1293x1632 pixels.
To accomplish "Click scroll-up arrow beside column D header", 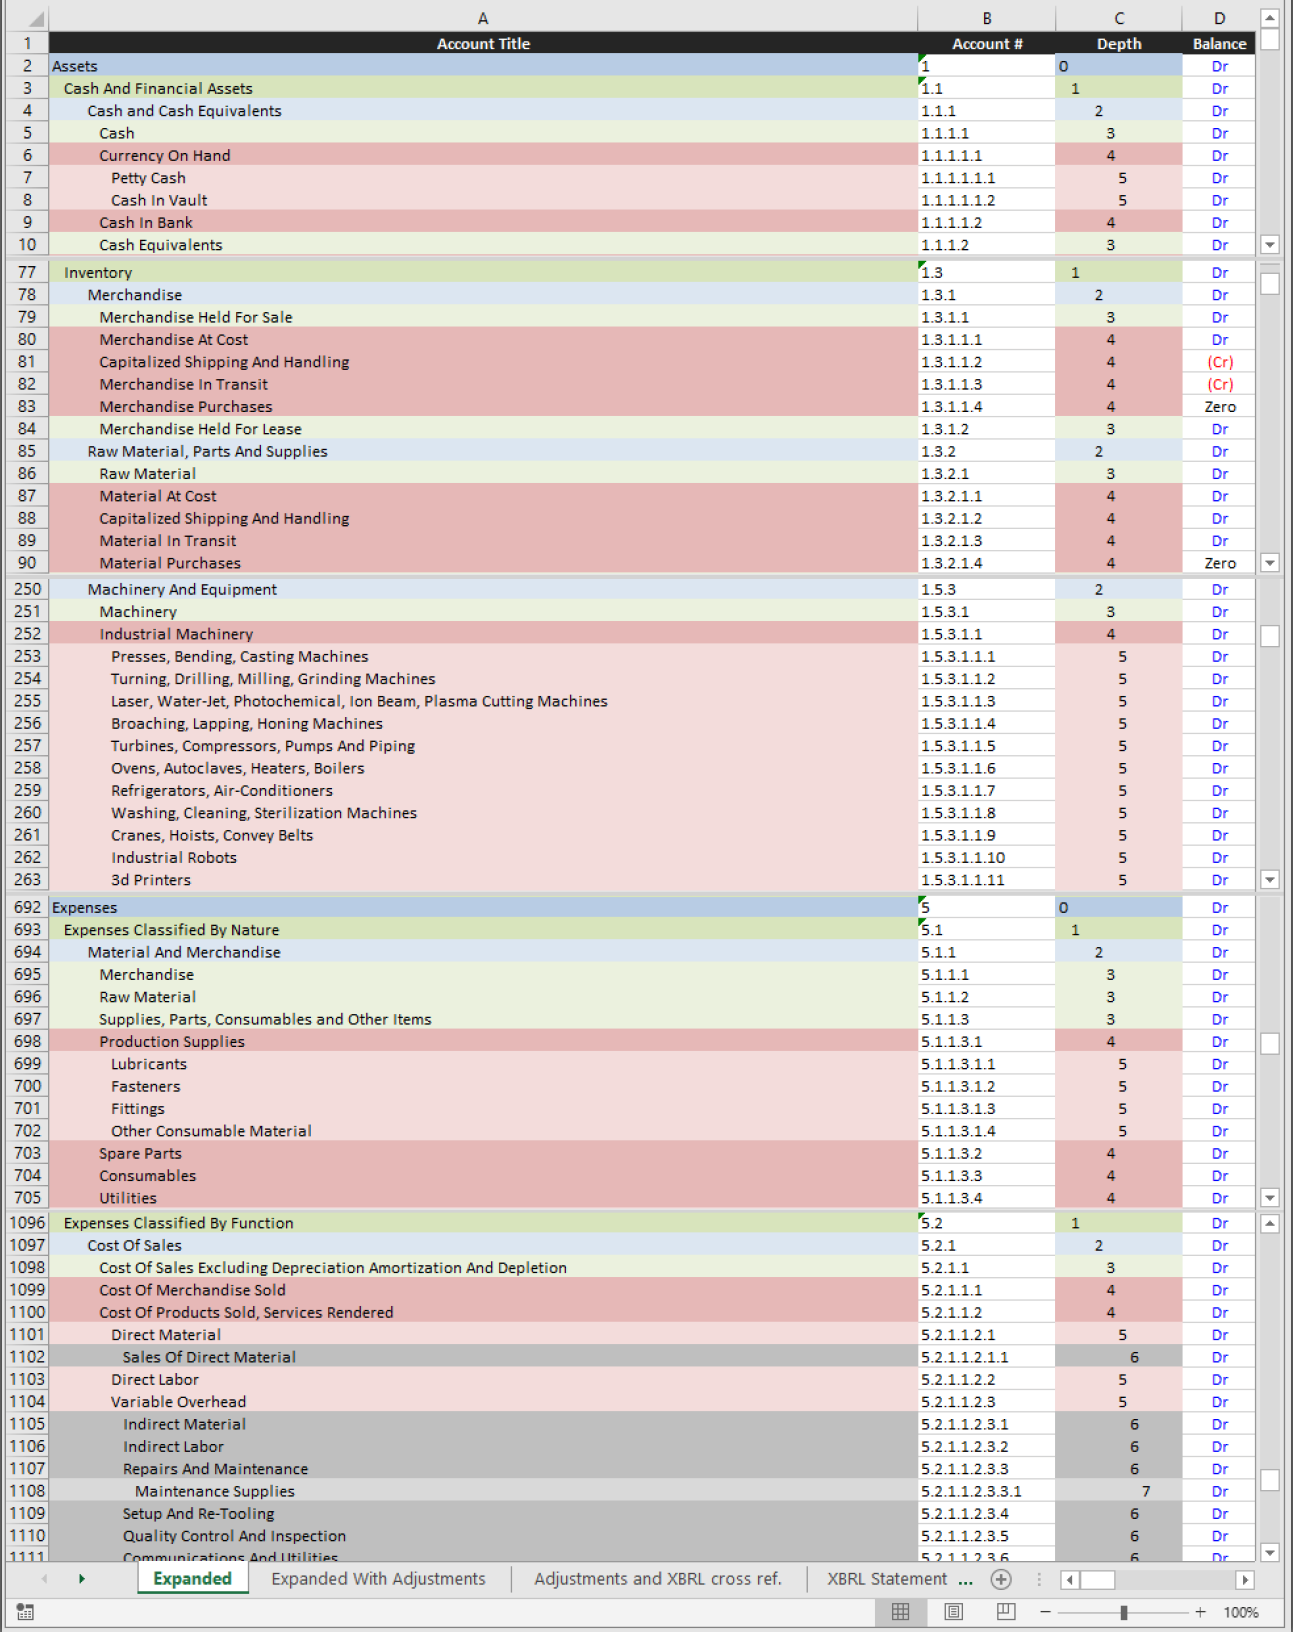I will (x=1270, y=18).
